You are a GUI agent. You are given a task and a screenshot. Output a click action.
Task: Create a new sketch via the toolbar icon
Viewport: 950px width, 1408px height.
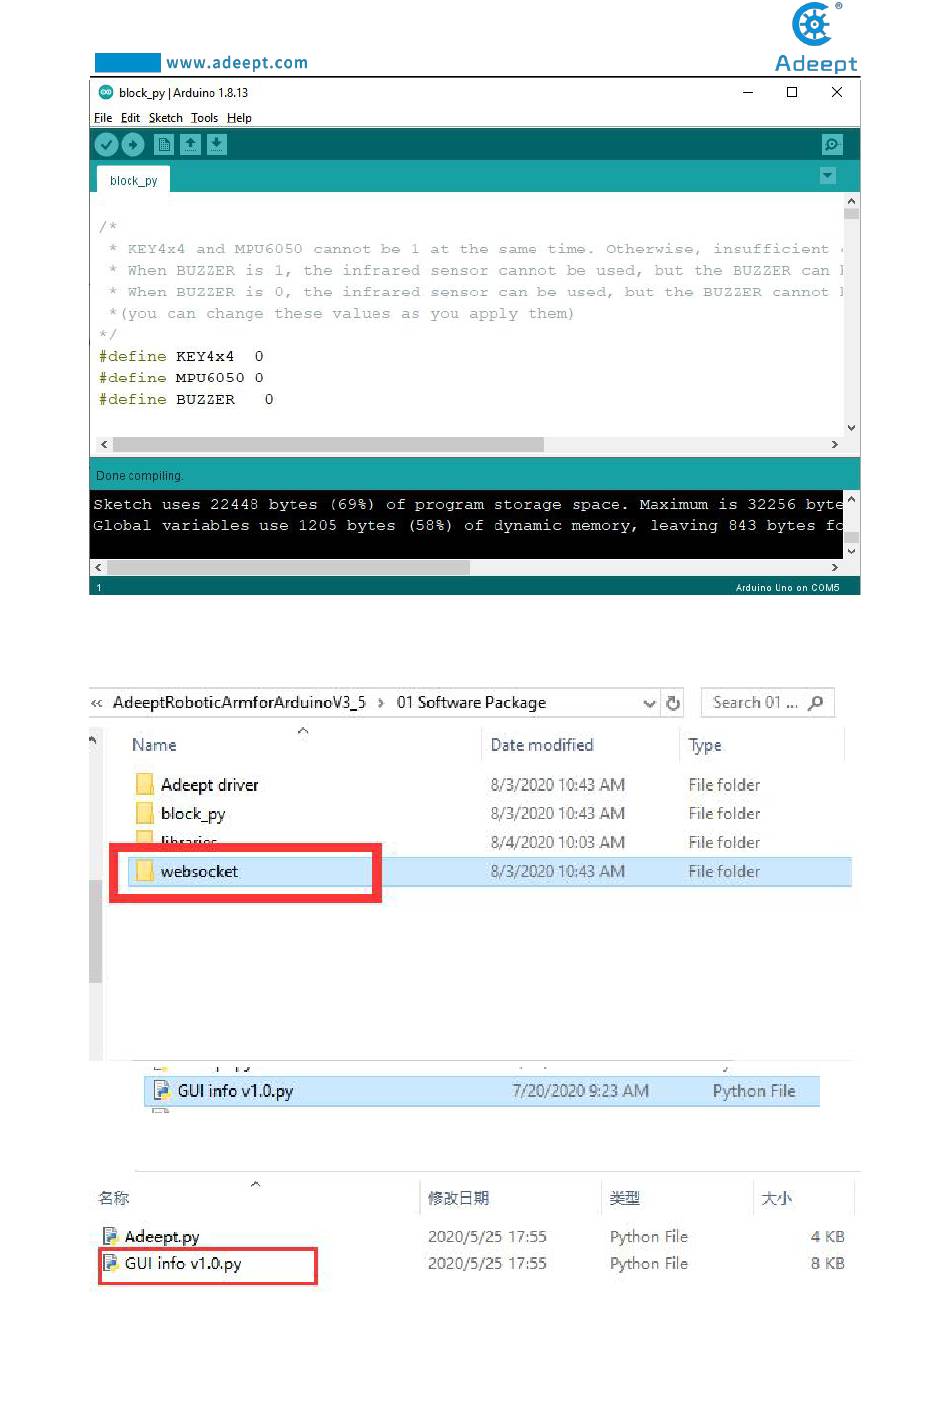coord(164,145)
